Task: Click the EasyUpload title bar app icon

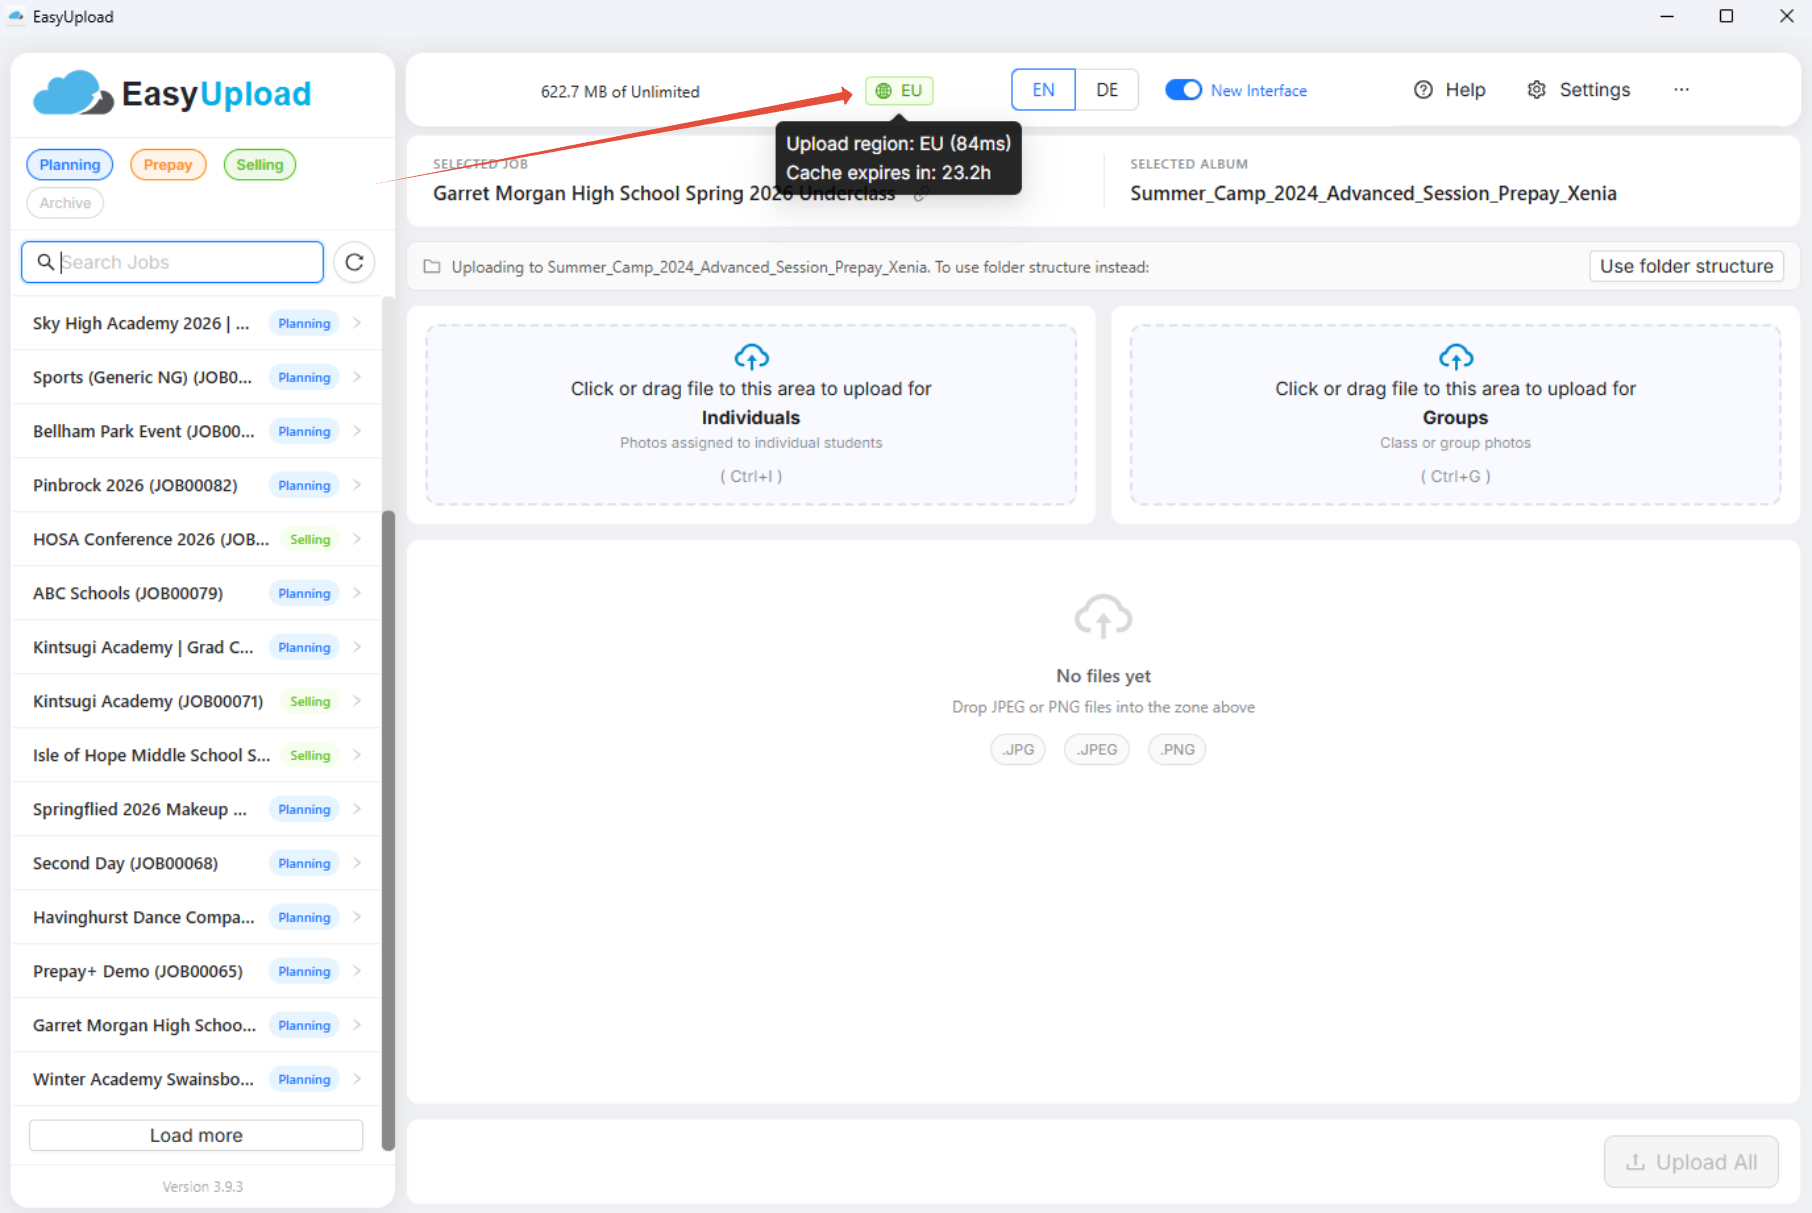Action: click(x=15, y=17)
